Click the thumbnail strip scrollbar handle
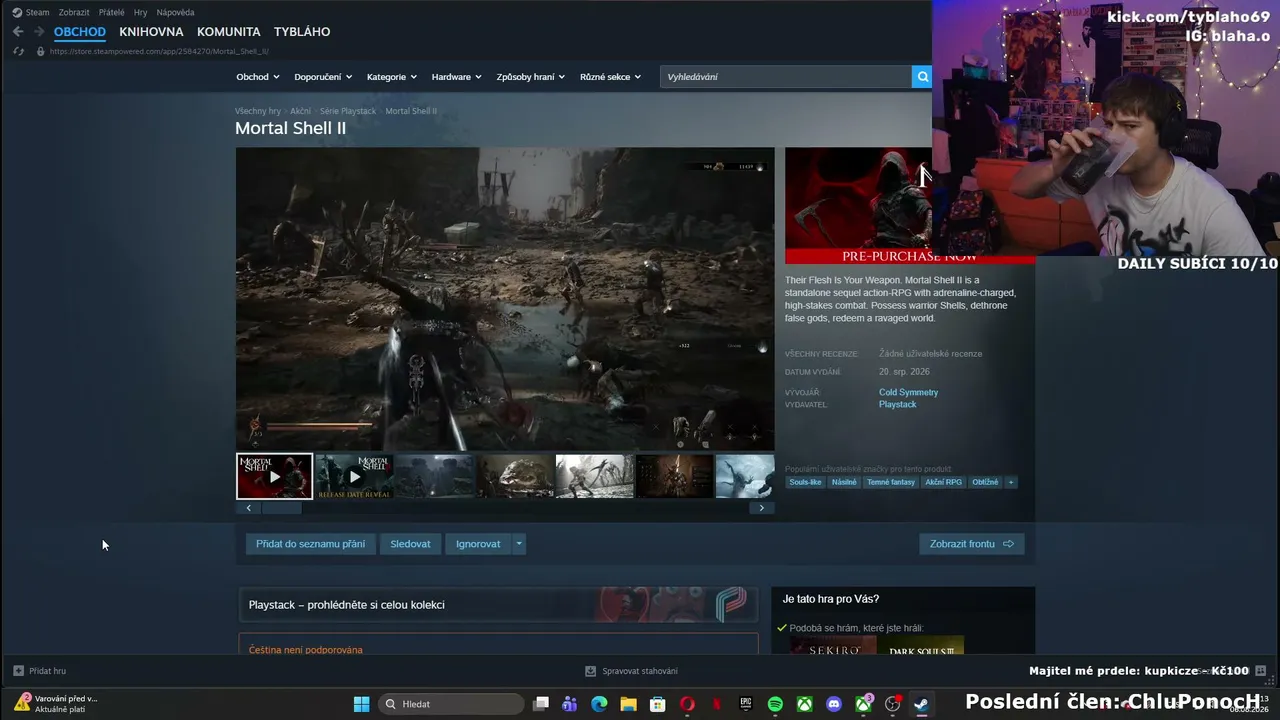The height and width of the screenshot is (720, 1280). 281,508
